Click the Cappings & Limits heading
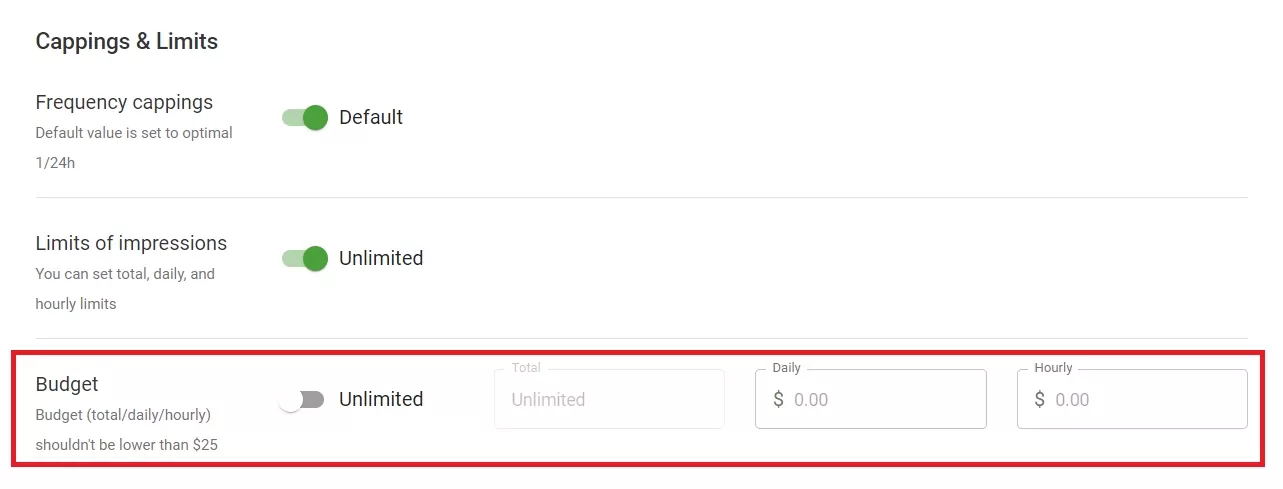The width and height of the screenshot is (1283, 489). pyautogui.click(x=126, y=42)
